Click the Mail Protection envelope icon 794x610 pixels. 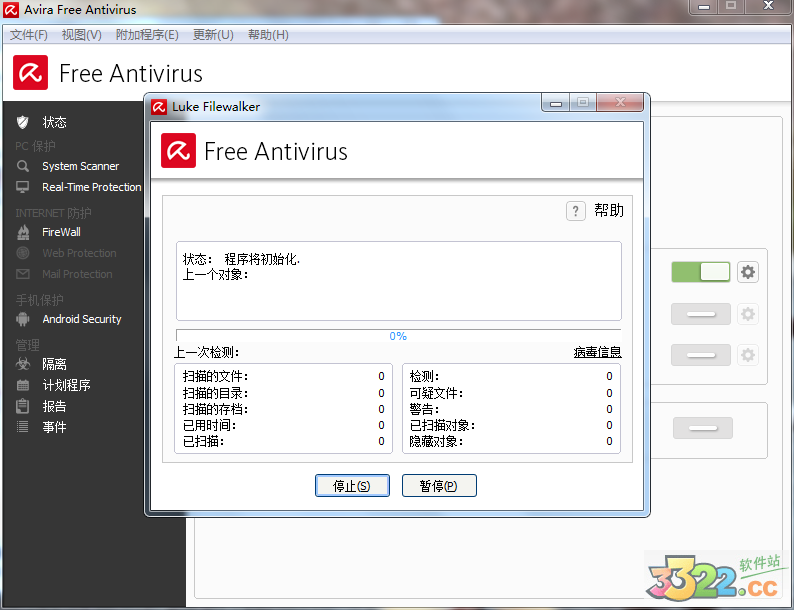pyautogui.click(x=22, y=274)
